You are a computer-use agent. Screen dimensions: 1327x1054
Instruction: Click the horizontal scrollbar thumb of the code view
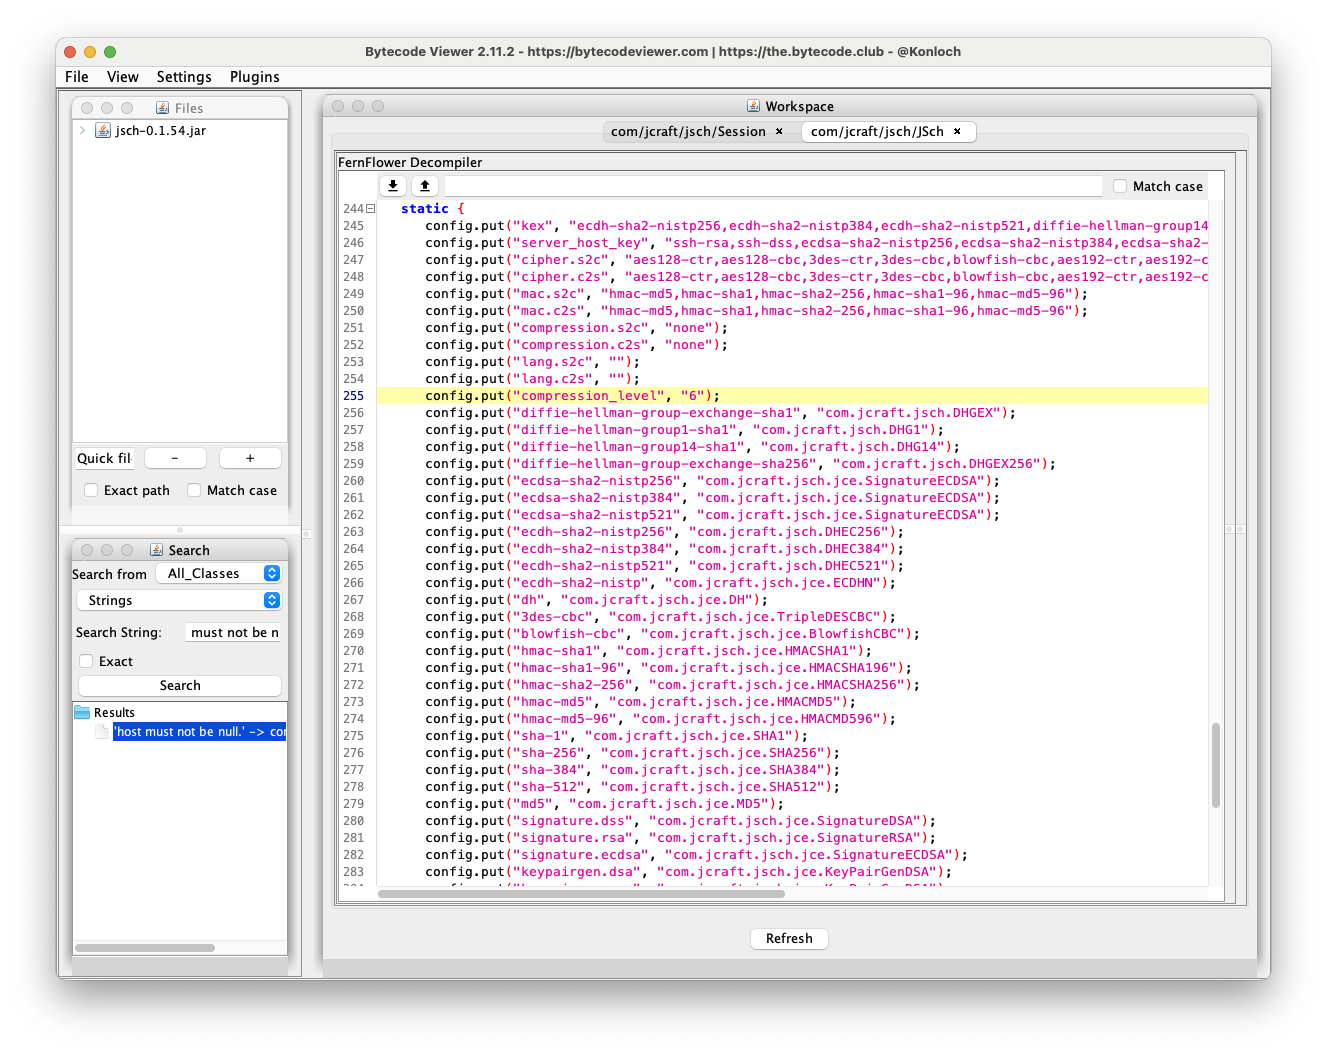pyautogui.click(x=581, y=894)
